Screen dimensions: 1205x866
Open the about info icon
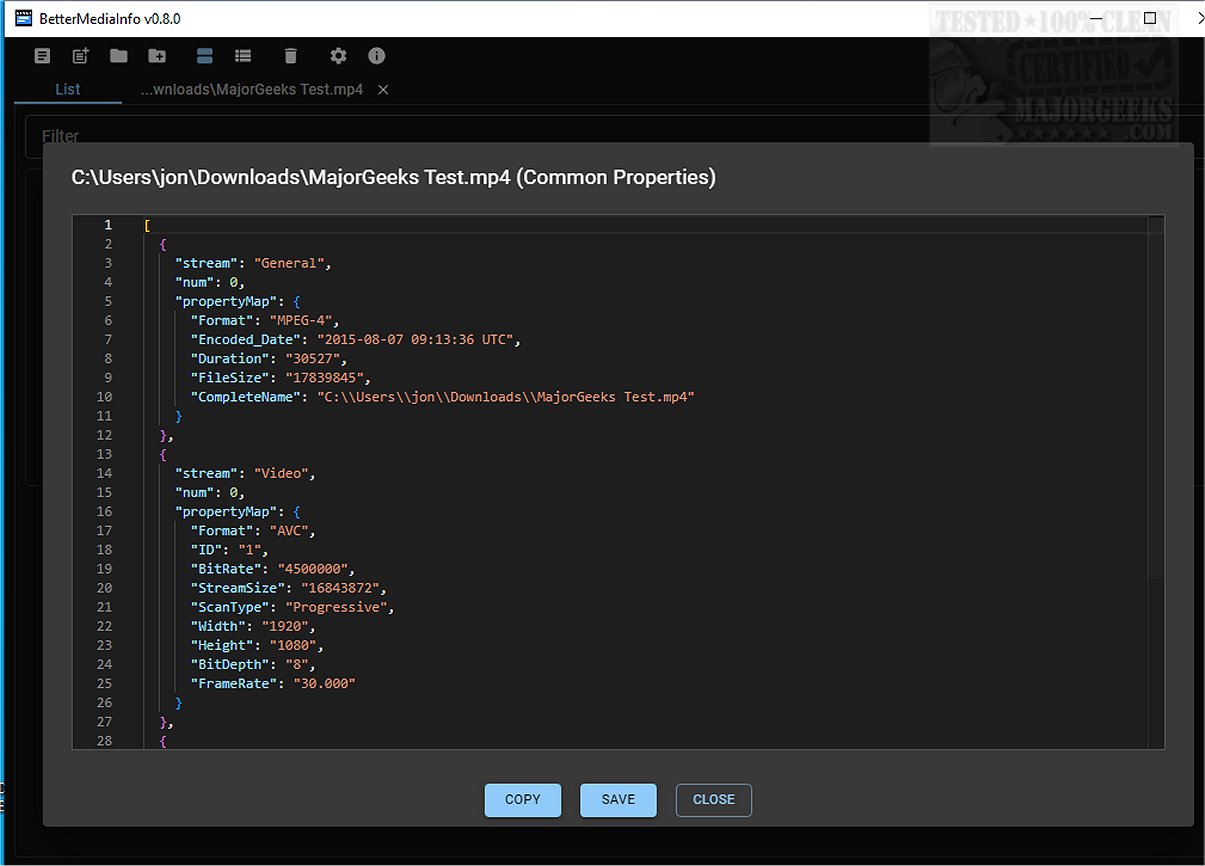[x=377, y=56]
